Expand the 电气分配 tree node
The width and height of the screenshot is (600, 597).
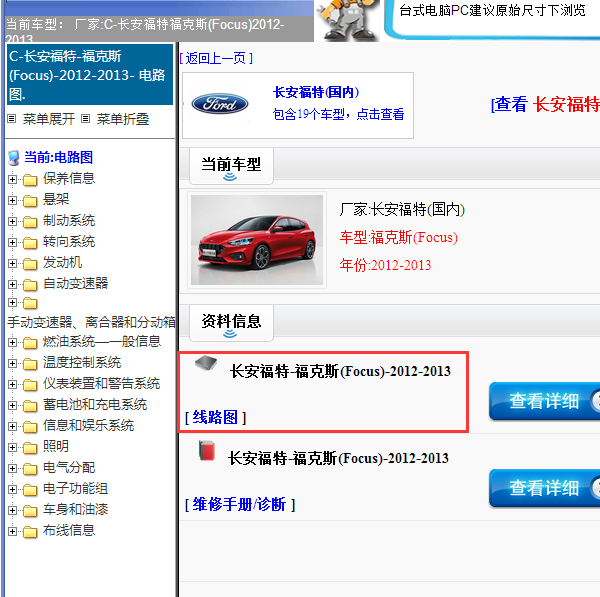pyautogui.click(x=12, y=468)
